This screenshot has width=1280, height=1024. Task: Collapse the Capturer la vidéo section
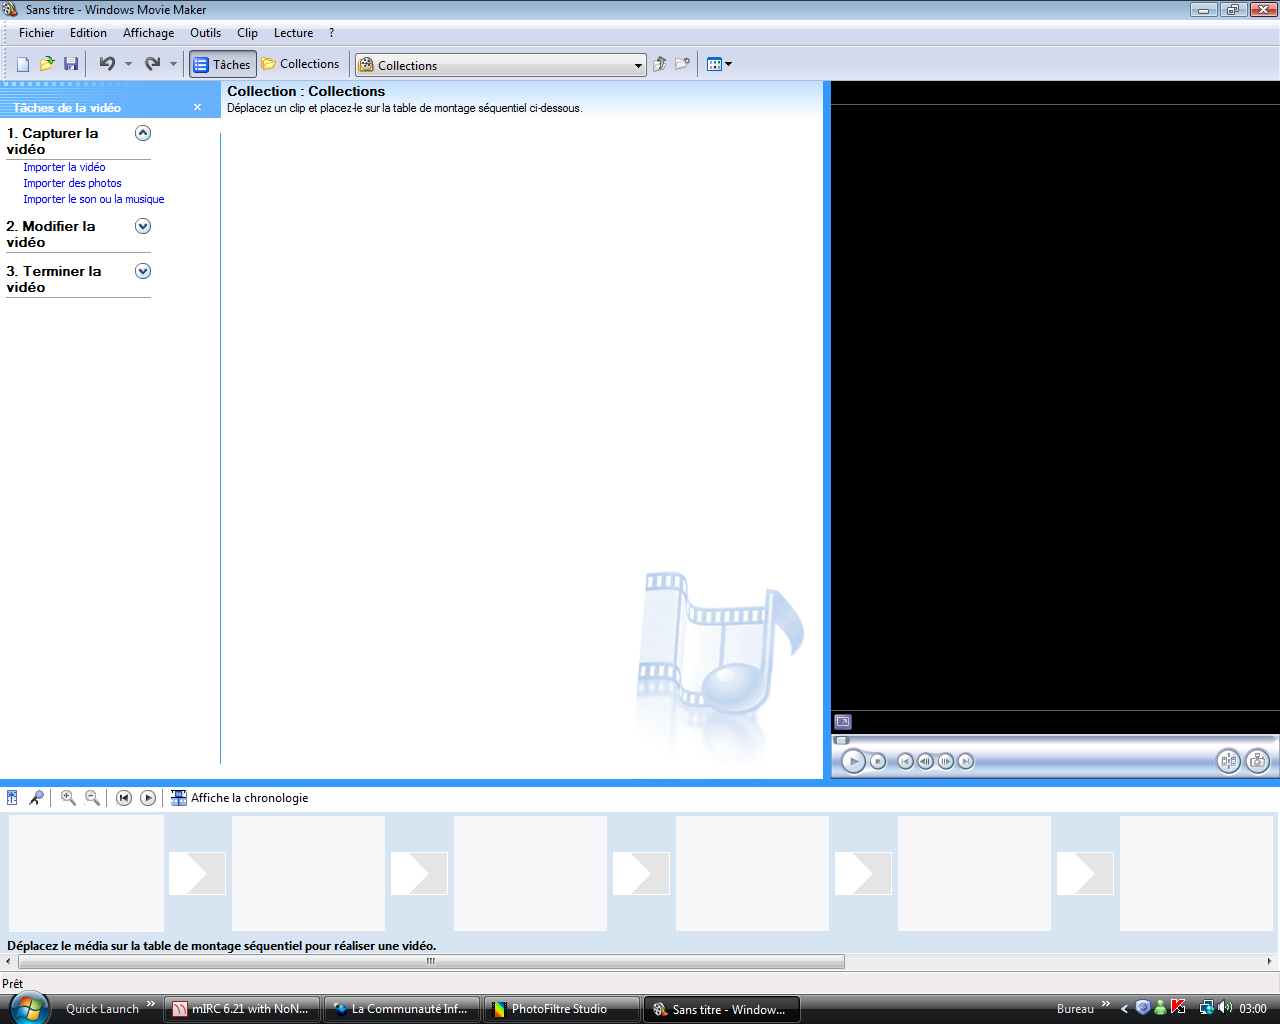(x=143, y=133)
